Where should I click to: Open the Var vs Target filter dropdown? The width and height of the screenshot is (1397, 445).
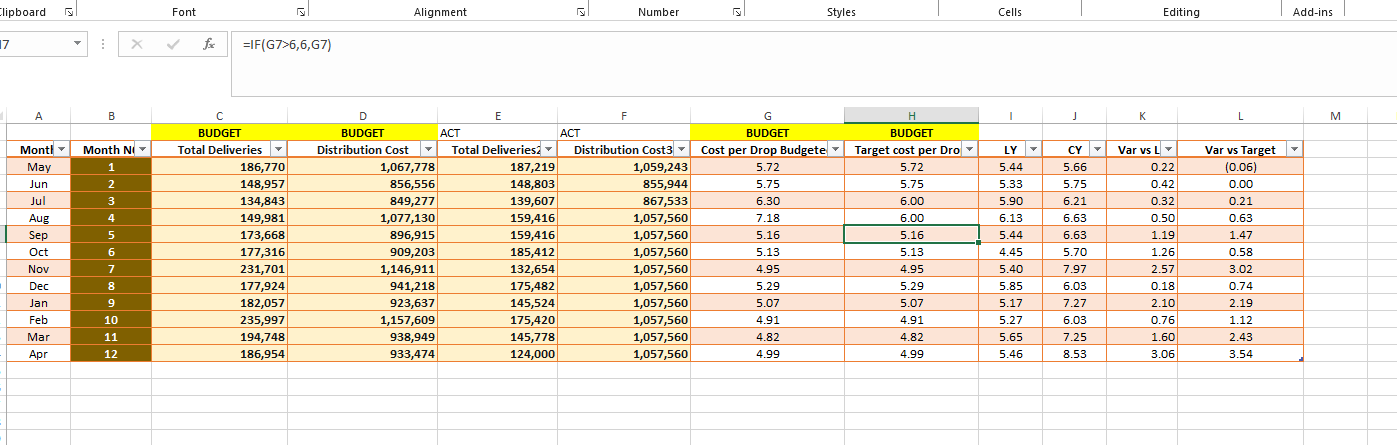coord(1295,149)
